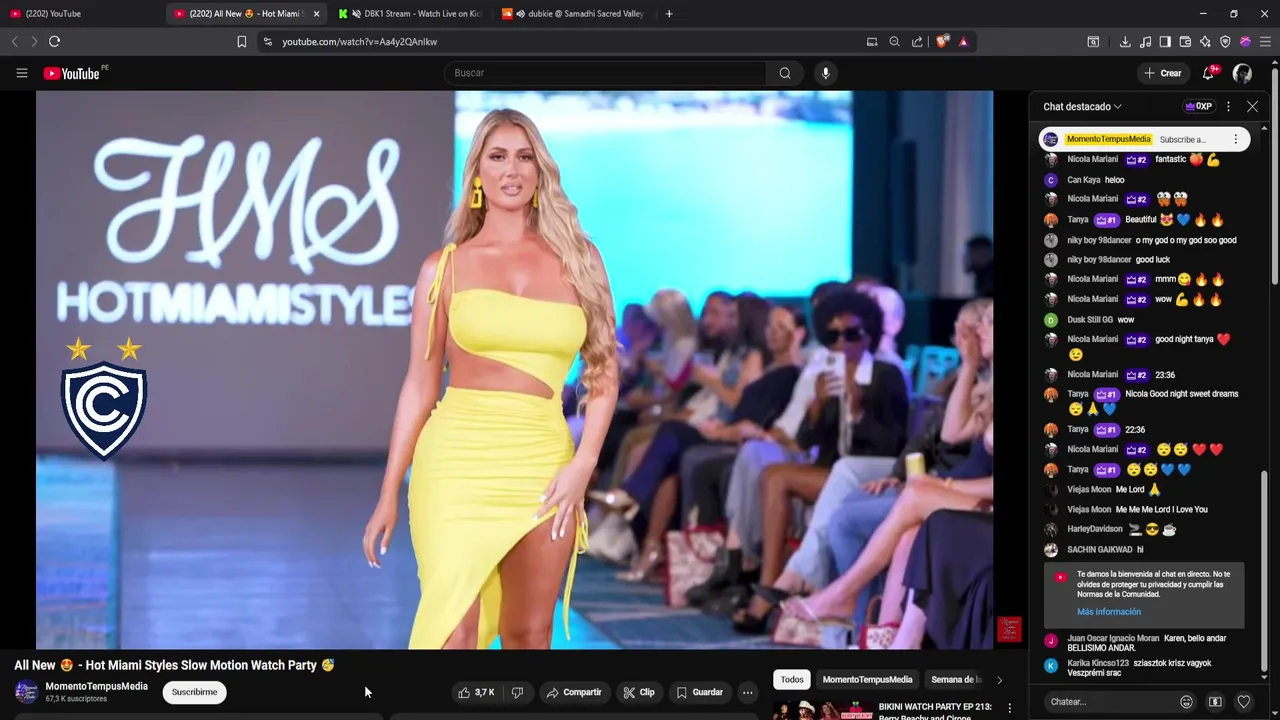Select the MomentoTempusMedia filter chip

point(867,680)
